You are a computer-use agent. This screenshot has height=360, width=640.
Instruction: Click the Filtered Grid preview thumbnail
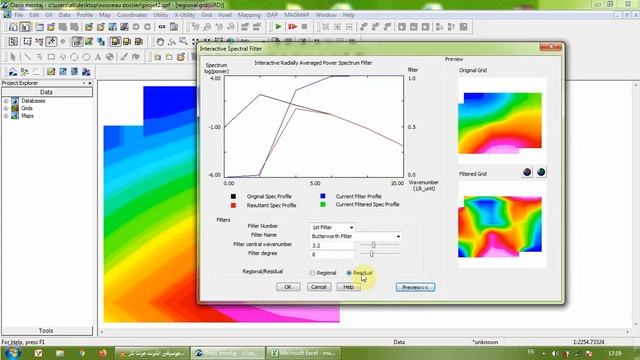(502, 225)
